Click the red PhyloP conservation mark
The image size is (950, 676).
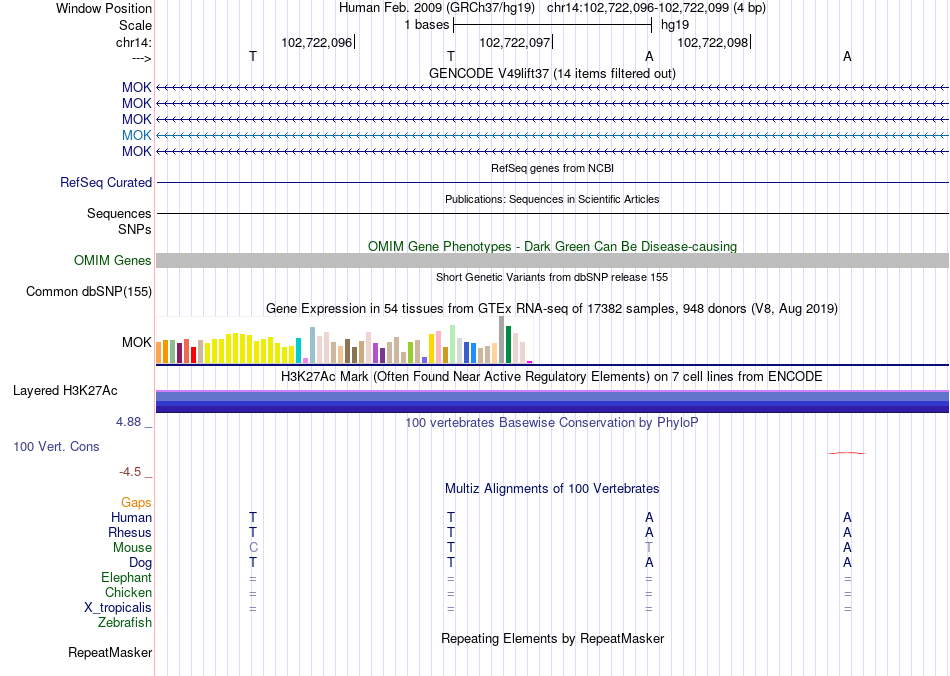847,452
